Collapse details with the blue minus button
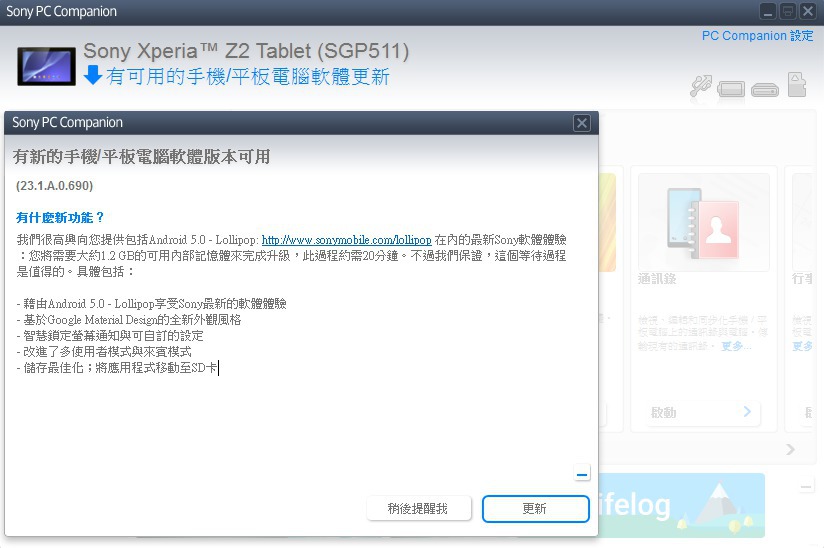824x548 pixels. (582, 474)
